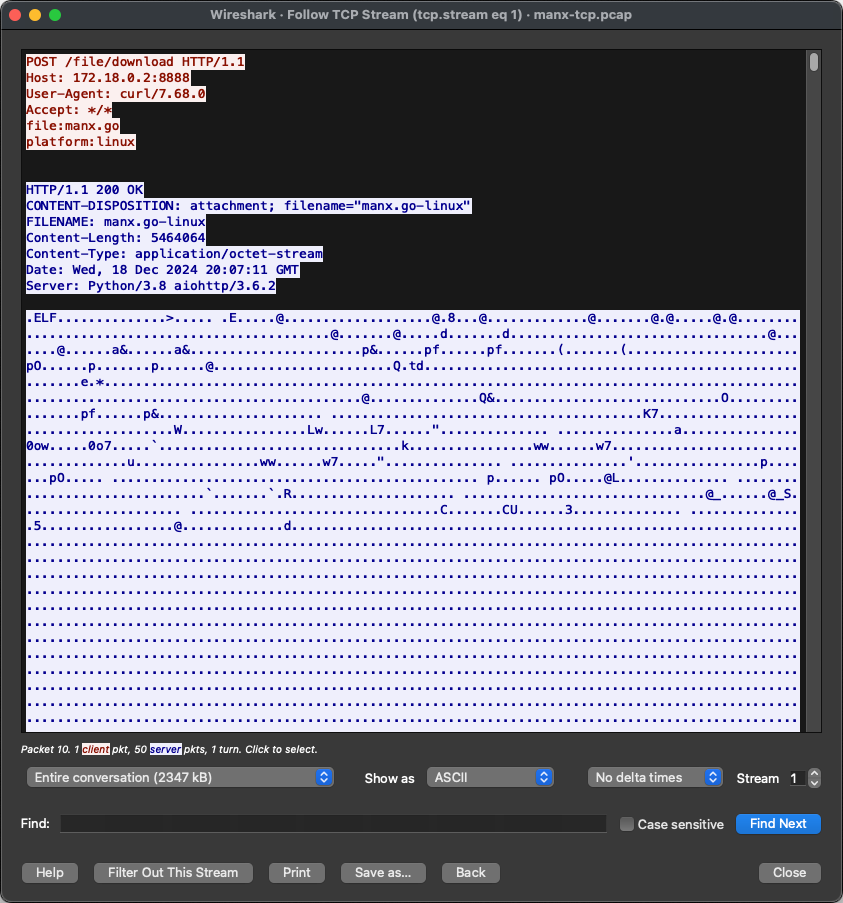Click the Back button
Viewport: 843px width, 903px height.
pyautogui.click(x=470, y=872)
